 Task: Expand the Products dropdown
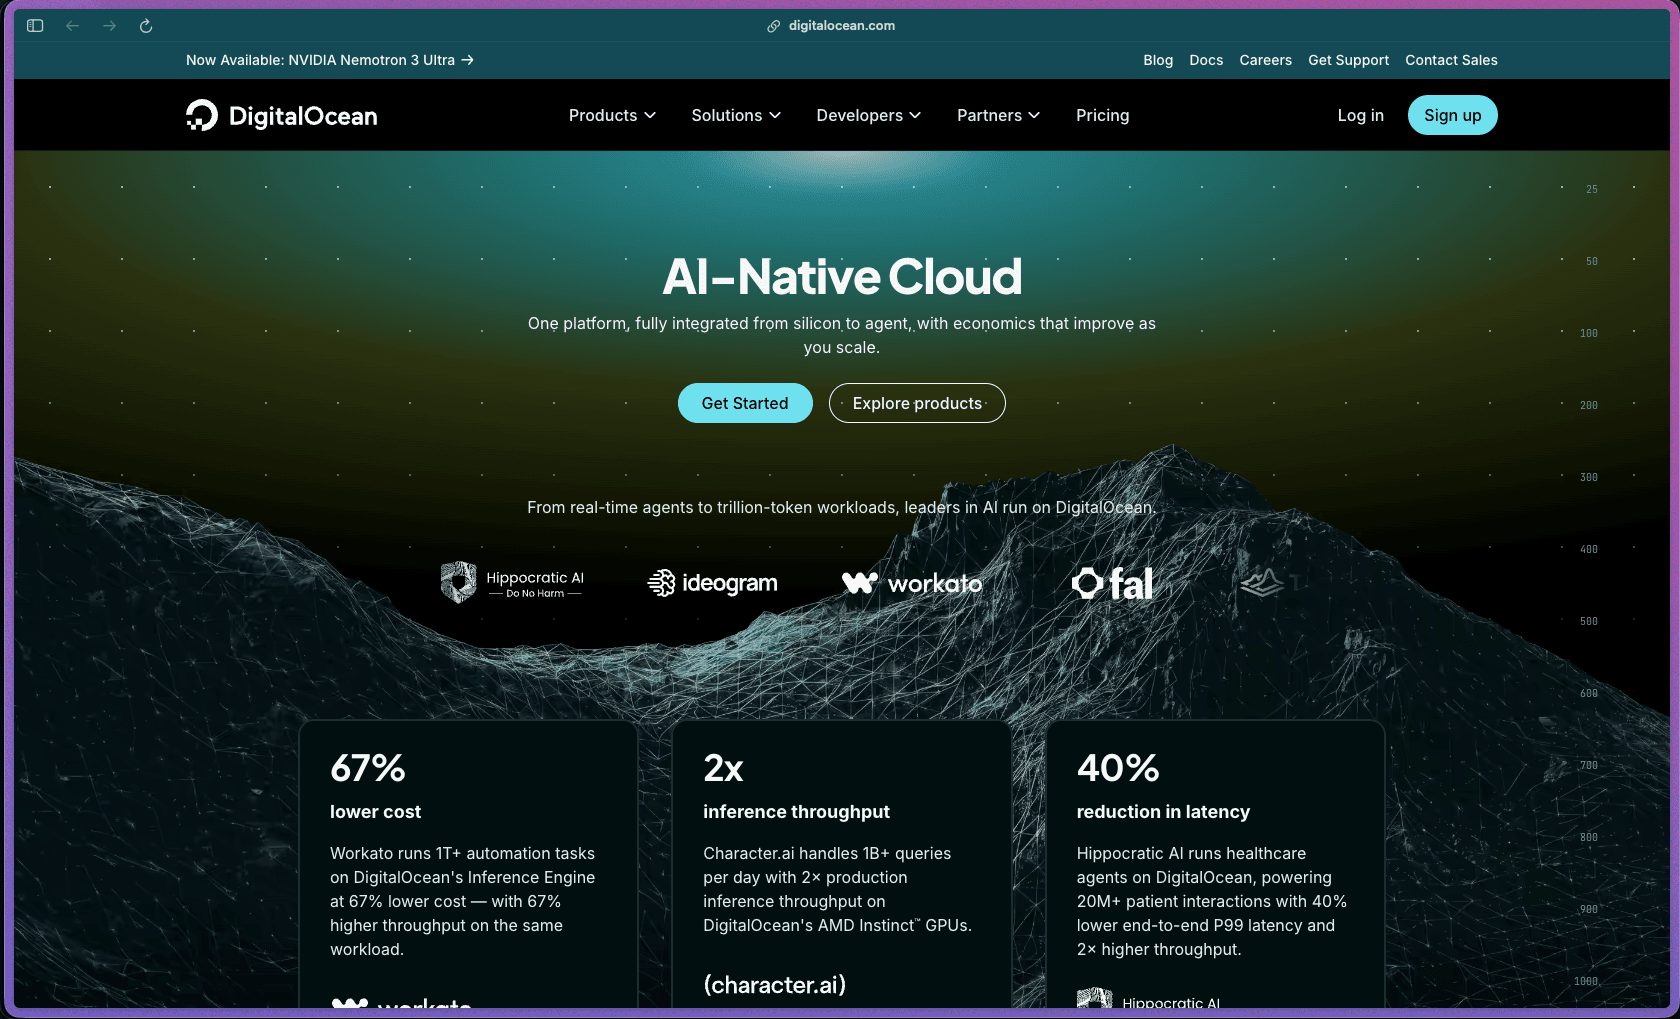(612, 116)
